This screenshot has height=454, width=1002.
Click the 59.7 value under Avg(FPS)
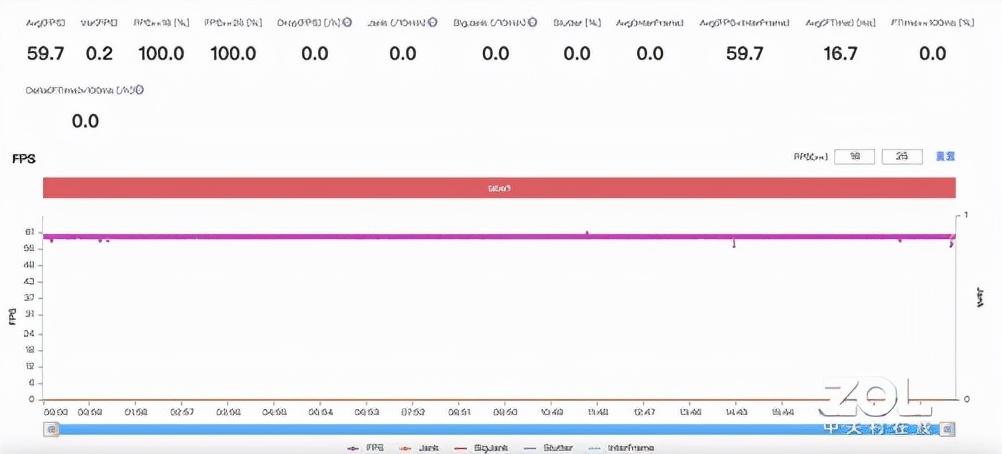click(x=45, y=53)
